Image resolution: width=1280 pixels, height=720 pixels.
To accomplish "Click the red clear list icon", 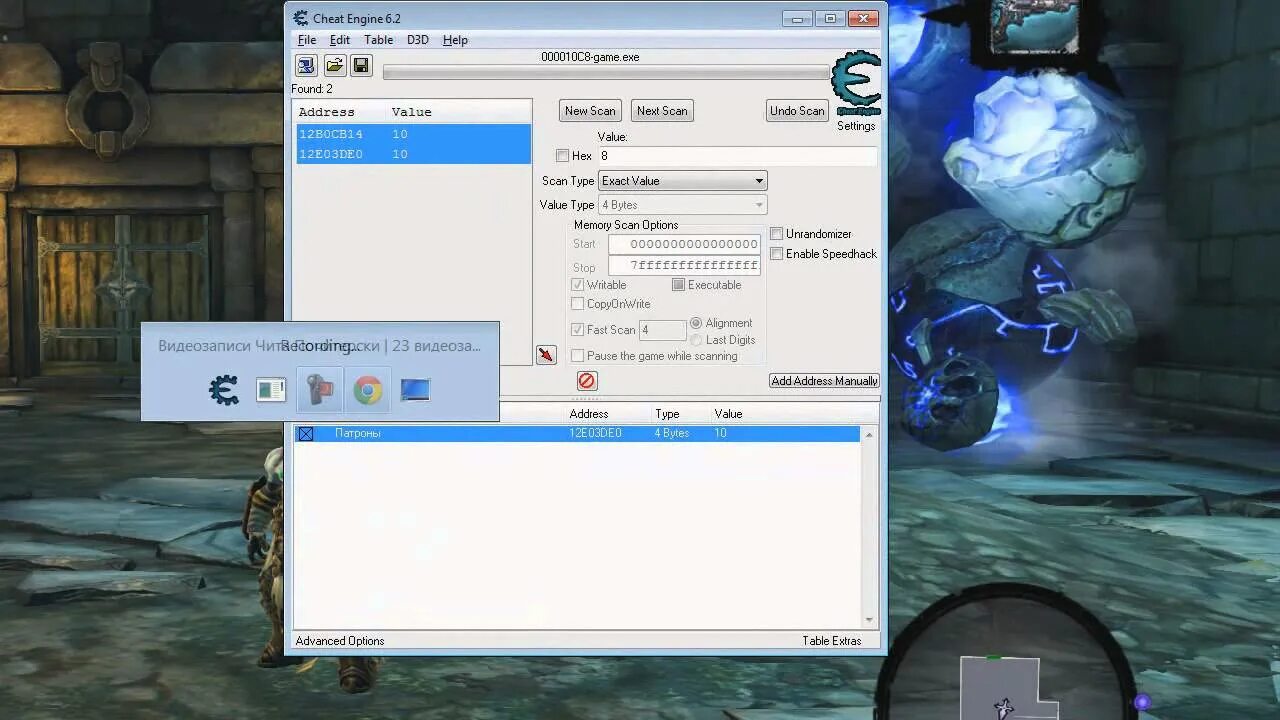I will [x=587, y=381].
